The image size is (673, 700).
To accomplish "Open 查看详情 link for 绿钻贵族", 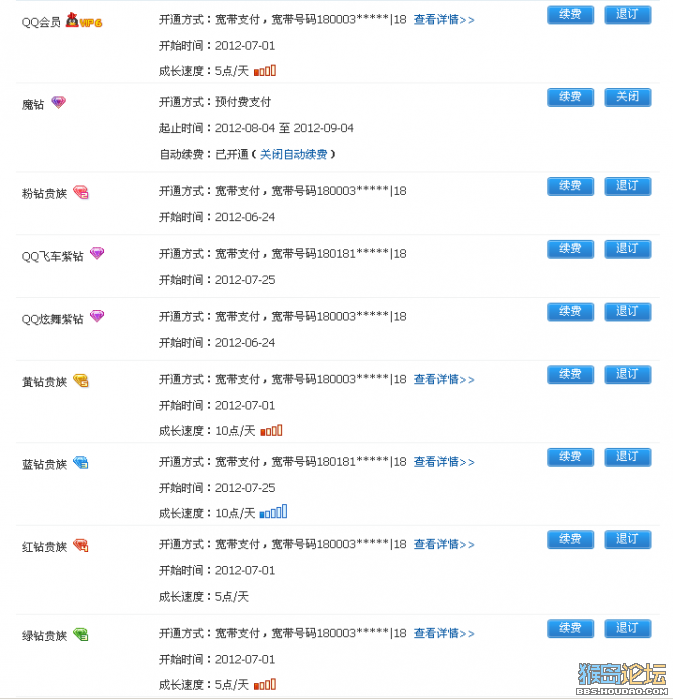I will [x=444, y=633].
